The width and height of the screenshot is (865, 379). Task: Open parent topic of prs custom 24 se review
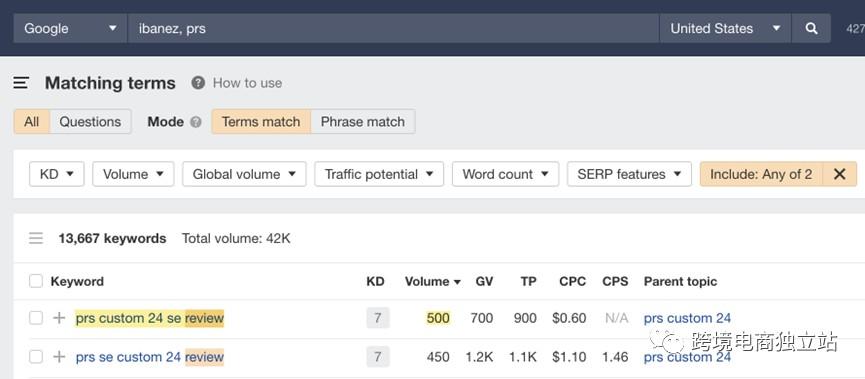point(687,318)
